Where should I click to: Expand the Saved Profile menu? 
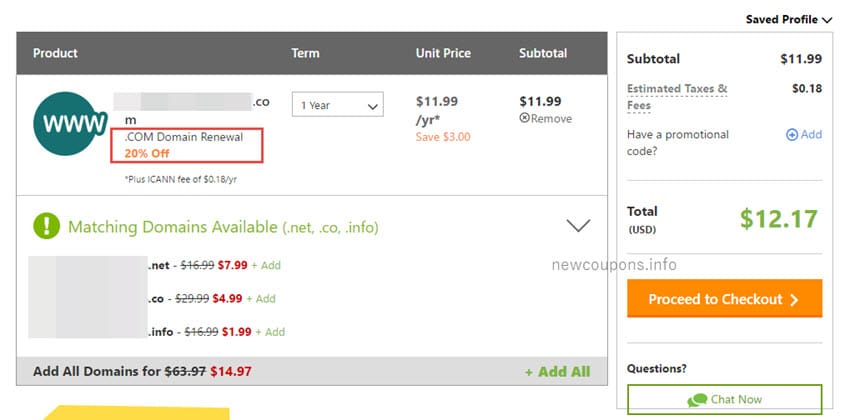click(x=789, y=20)
